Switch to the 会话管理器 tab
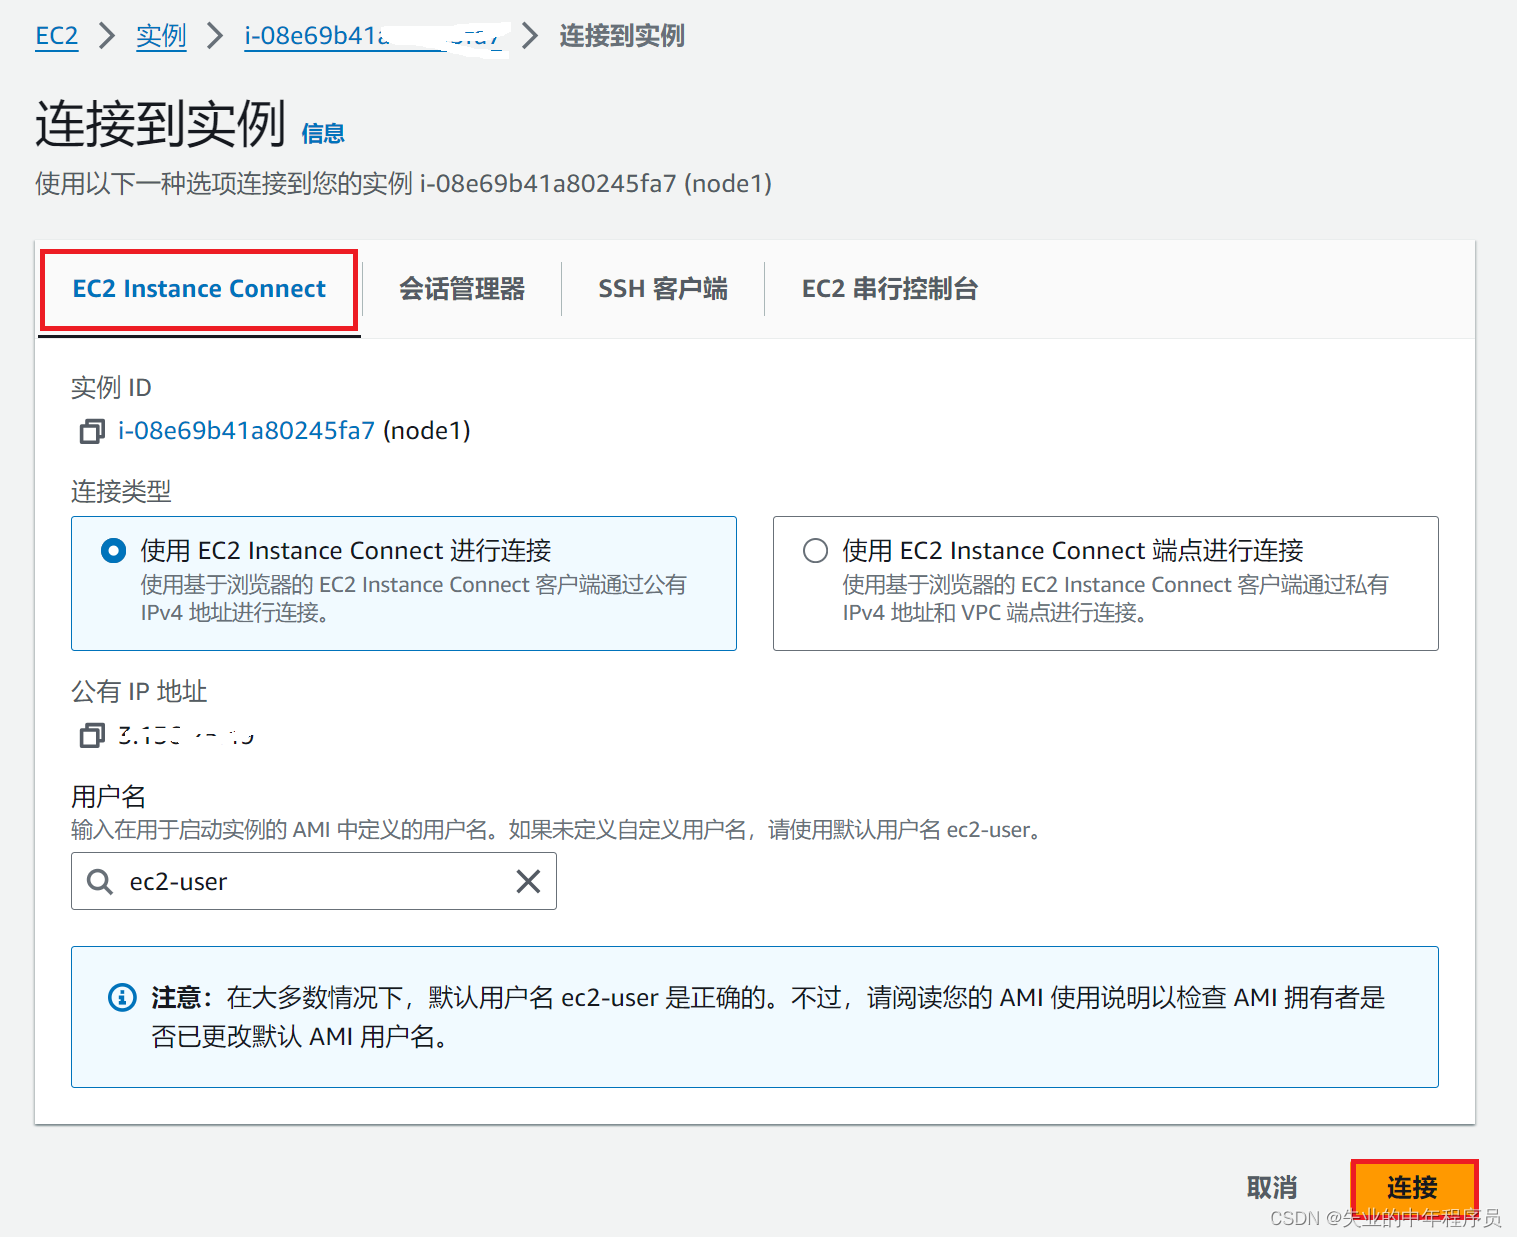This screenshot has width=1517, height=1237. (x=463, y=289)
